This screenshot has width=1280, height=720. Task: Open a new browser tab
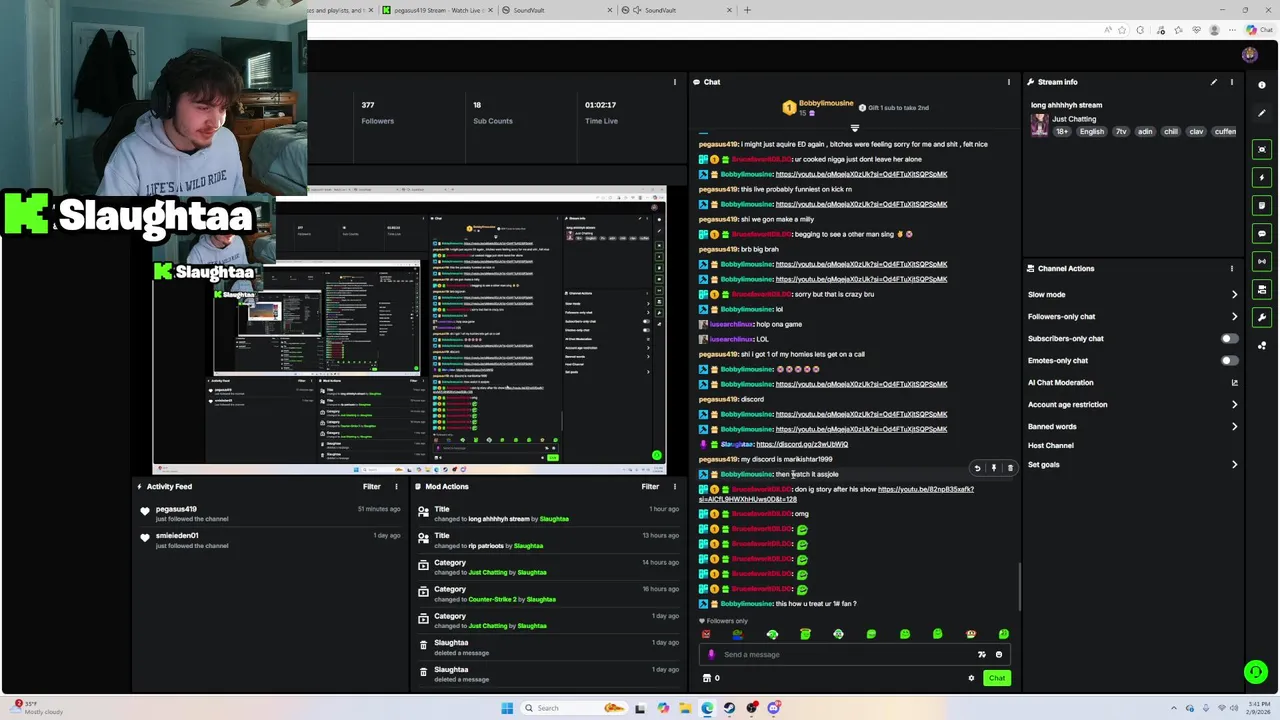point(747,10)
